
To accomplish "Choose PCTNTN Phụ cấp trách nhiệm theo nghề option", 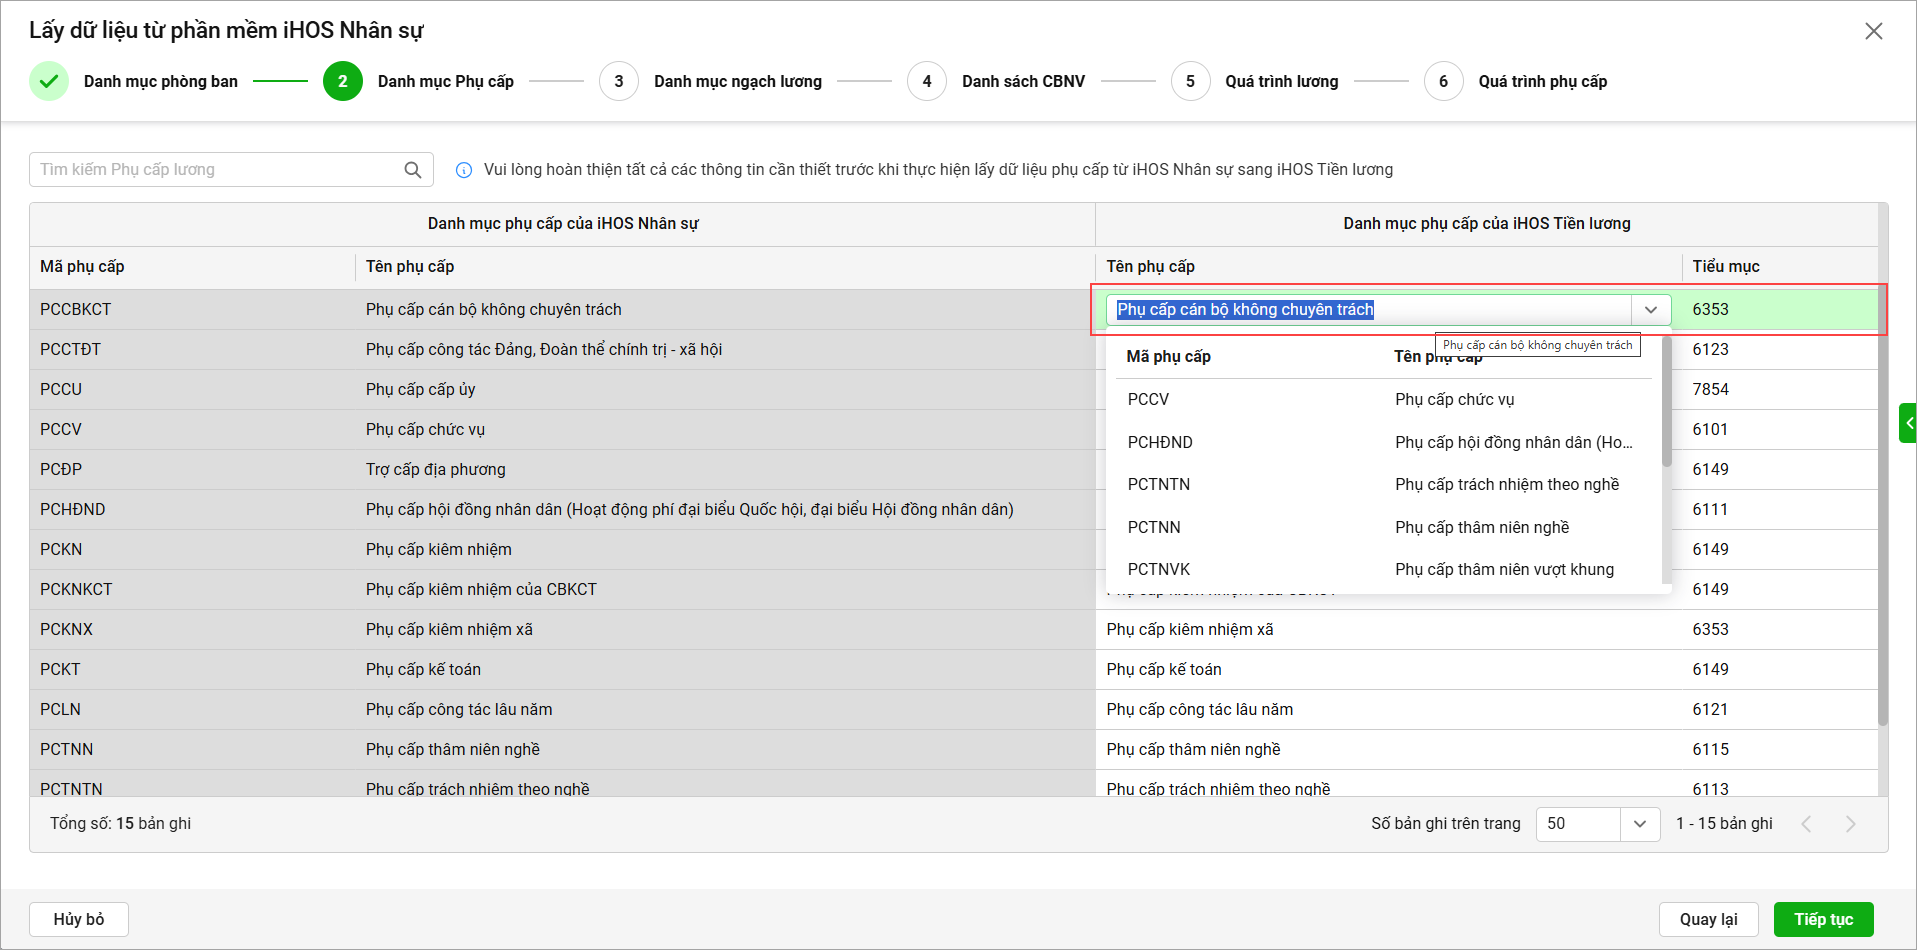I will [x=1384, y=484].
